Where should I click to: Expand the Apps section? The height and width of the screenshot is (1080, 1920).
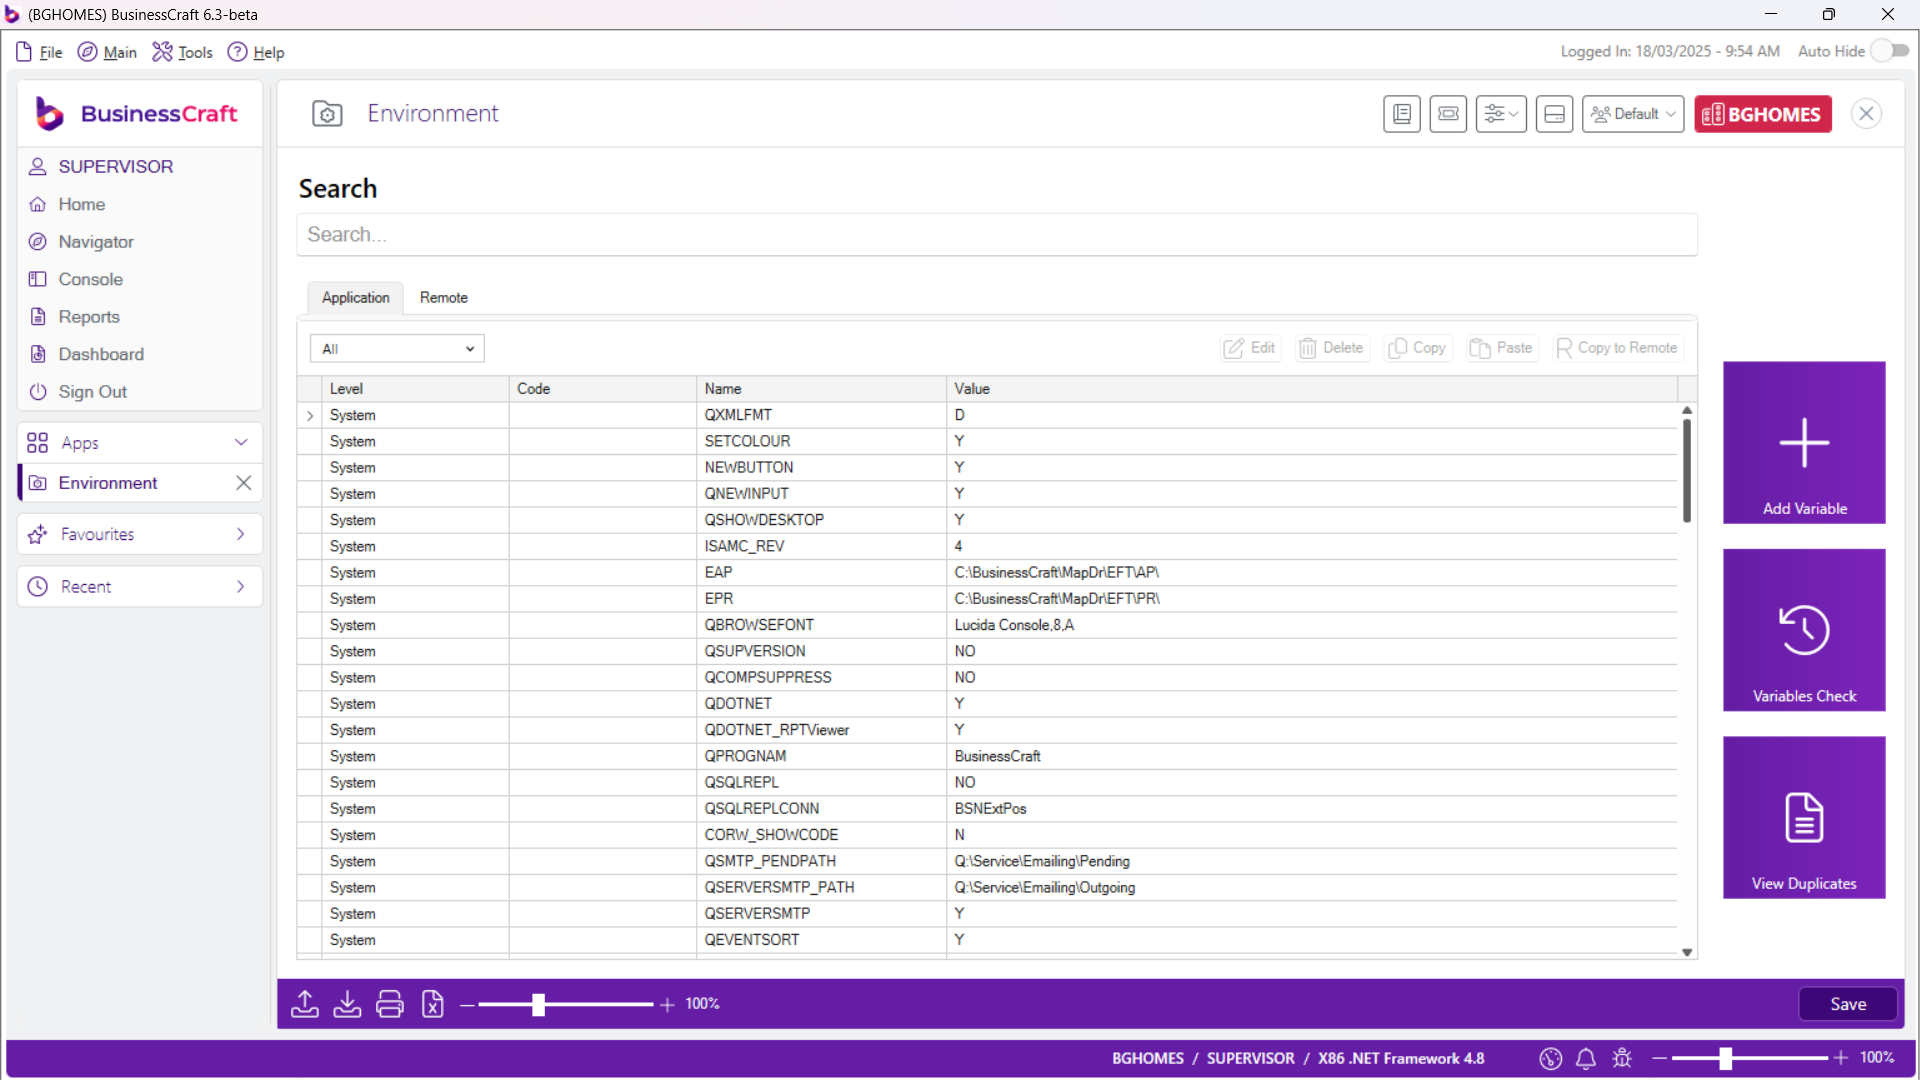click(x=140, y=443)
